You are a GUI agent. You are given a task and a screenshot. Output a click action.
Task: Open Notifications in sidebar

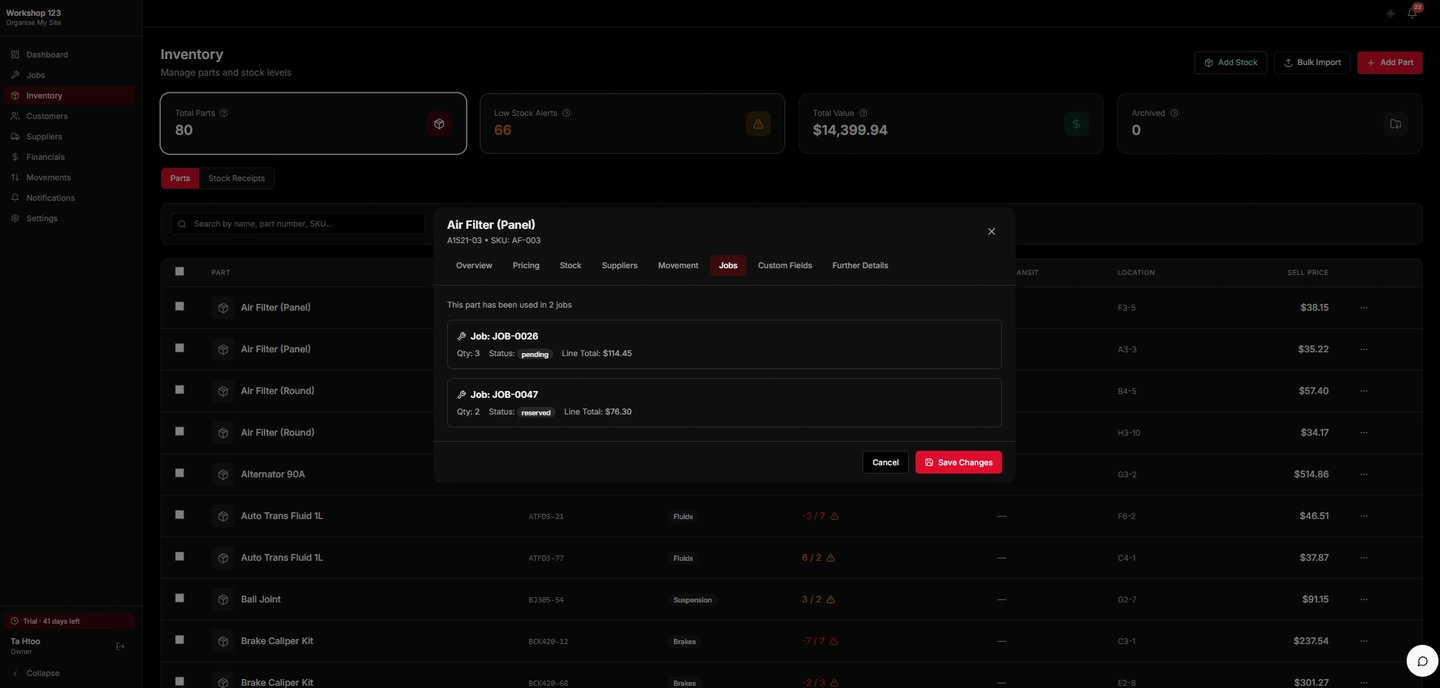click(70, 198)
